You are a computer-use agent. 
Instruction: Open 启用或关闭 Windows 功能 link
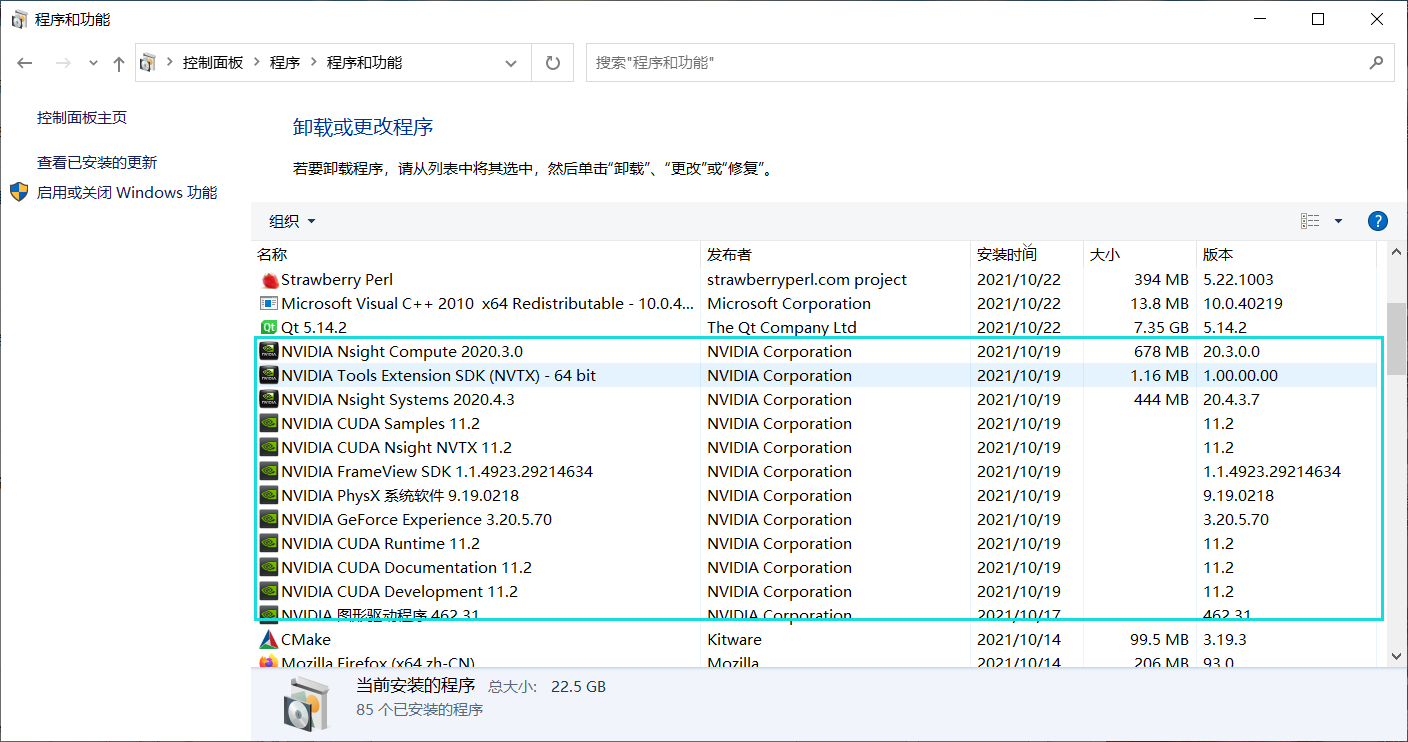coord(127,193)
